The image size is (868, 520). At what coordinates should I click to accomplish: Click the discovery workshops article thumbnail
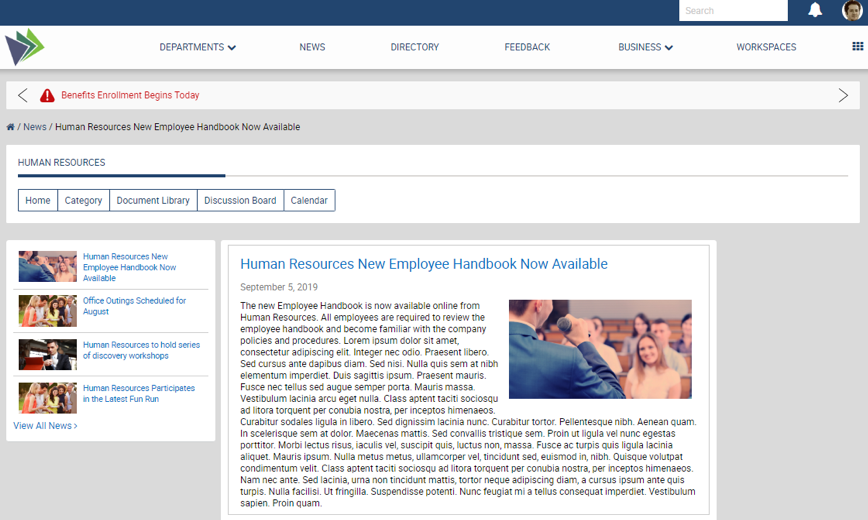tap(47, 354)
